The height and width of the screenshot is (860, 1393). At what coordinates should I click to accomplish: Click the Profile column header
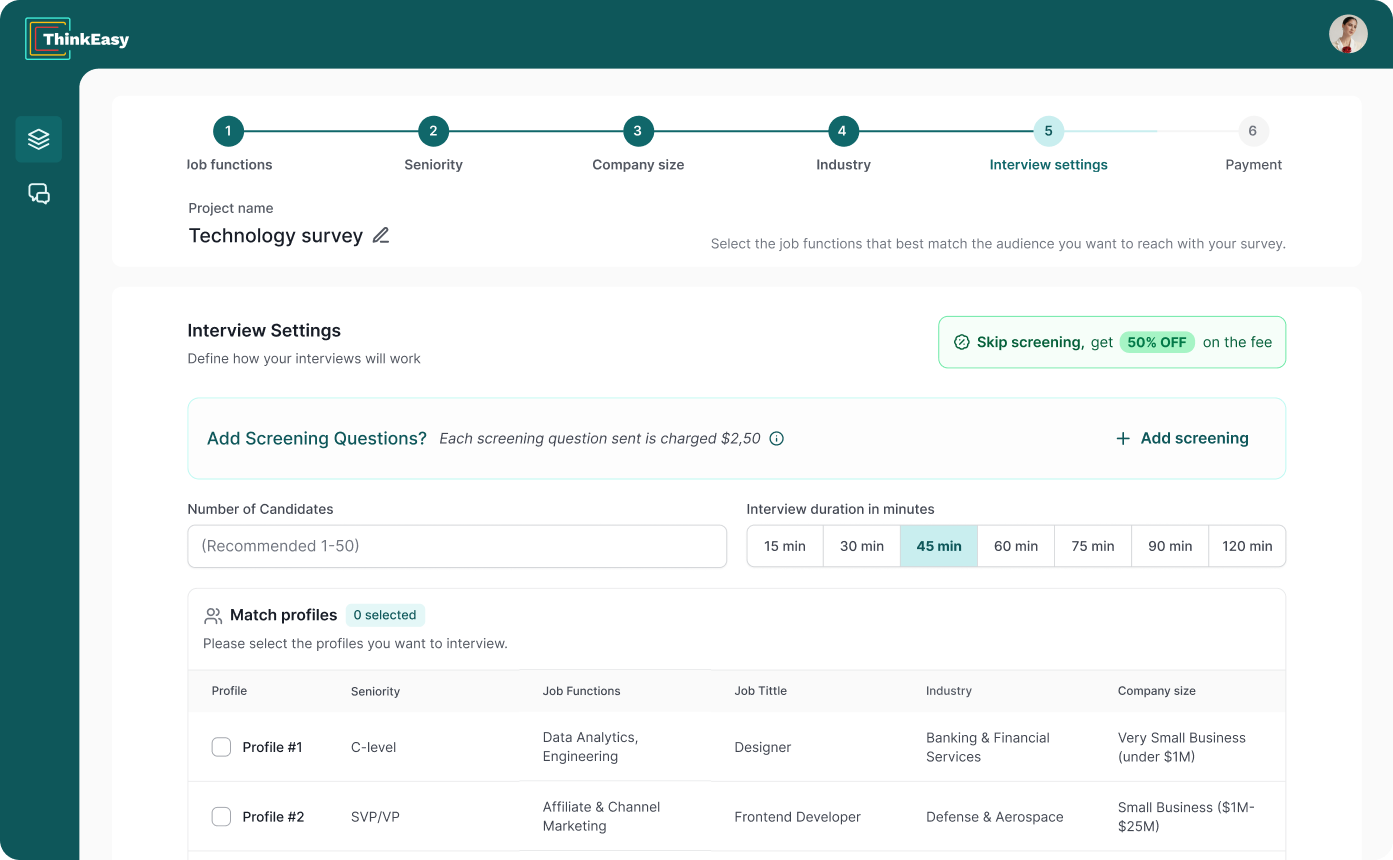click(x=229, y=691)
